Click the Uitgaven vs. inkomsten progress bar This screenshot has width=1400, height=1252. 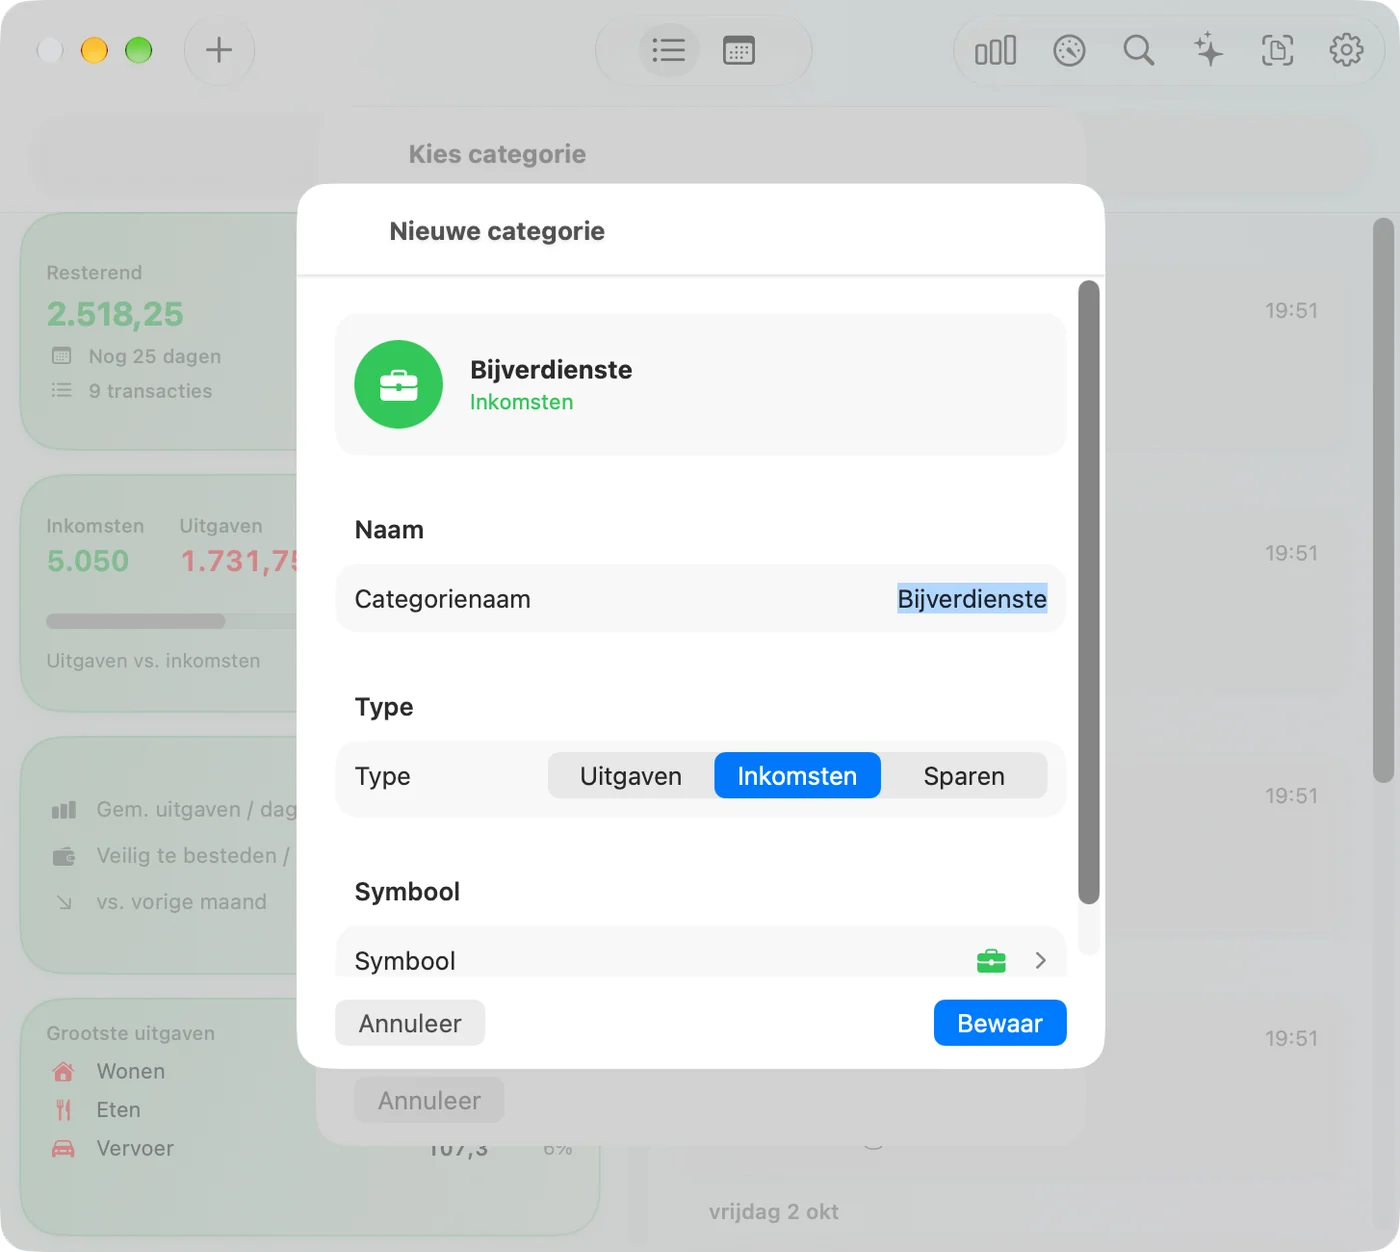pyautogui.click(x=171, y=621)
